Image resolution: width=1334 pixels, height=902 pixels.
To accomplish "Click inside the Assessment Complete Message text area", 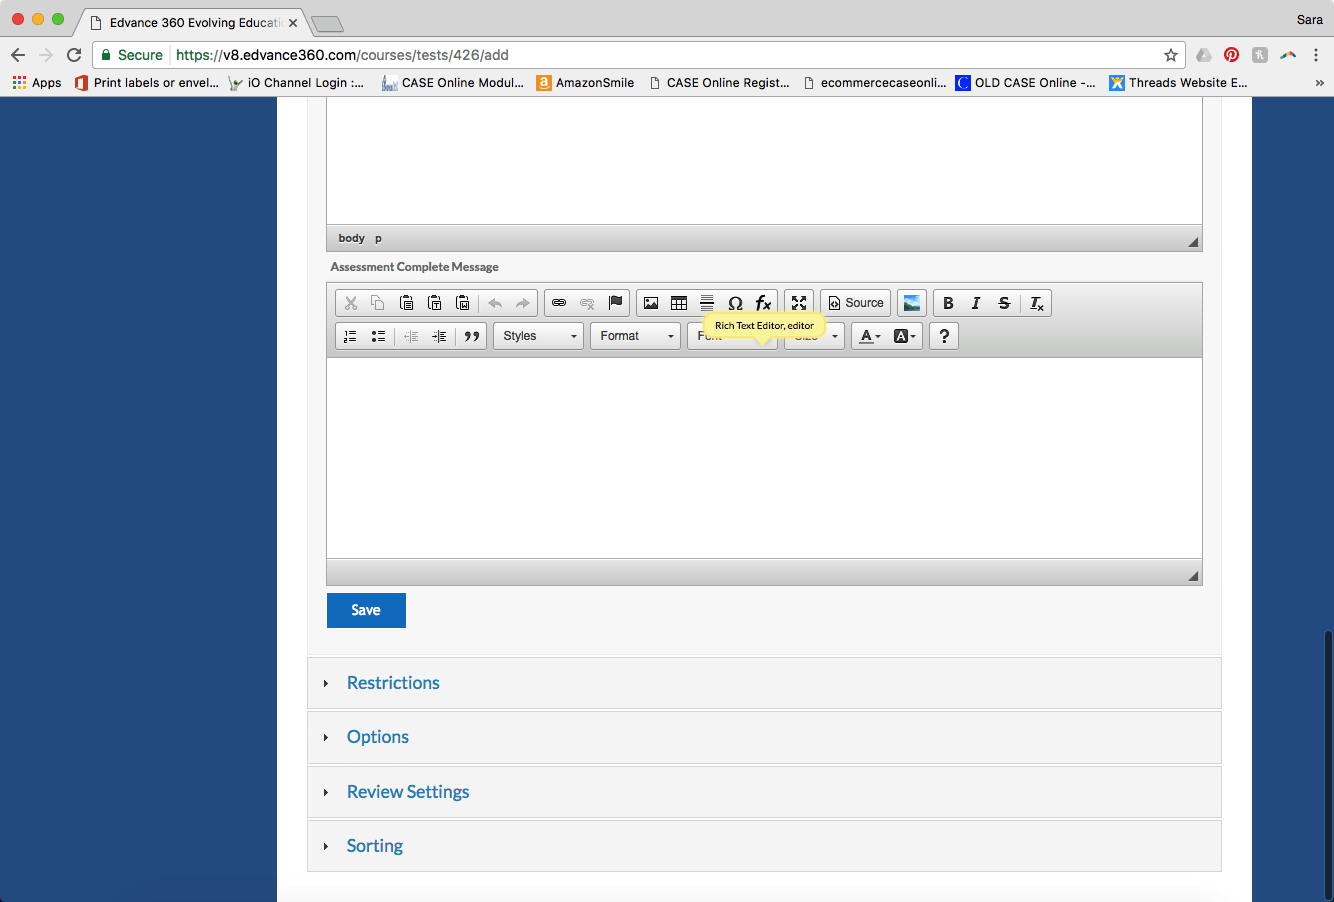I will (x=764, y=457).
